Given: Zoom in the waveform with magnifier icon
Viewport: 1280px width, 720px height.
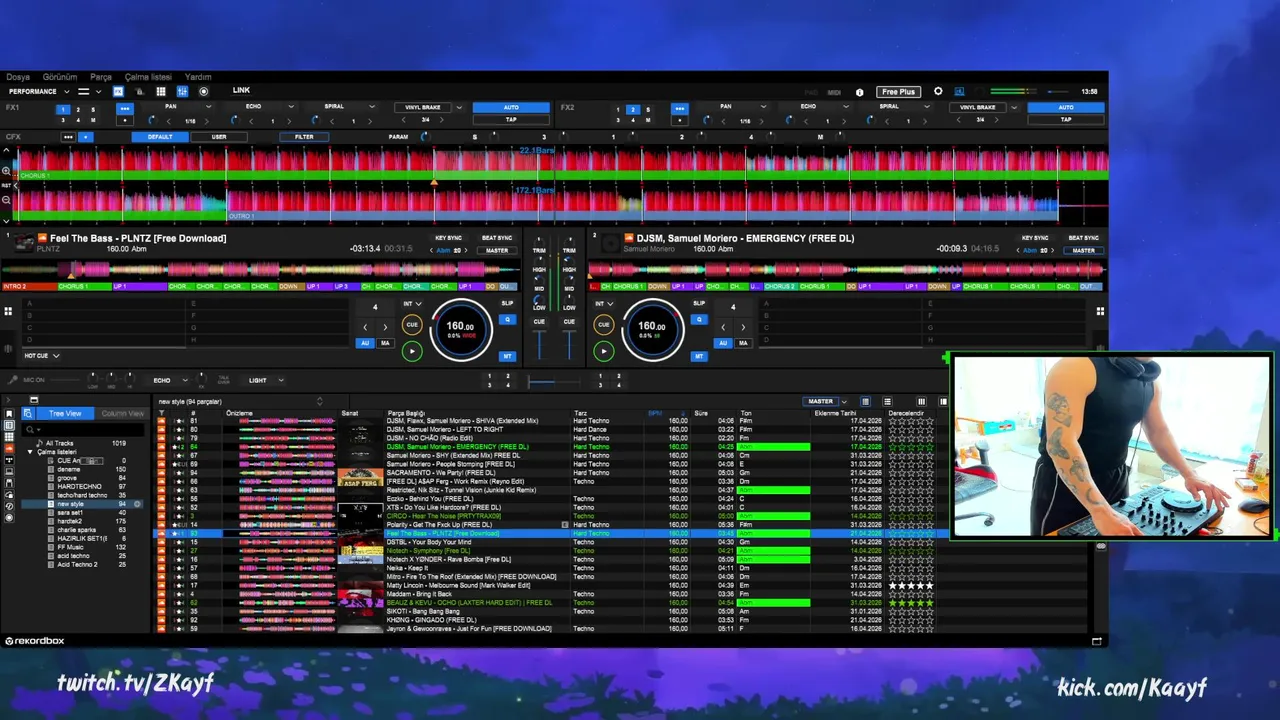Looking at the screenshot, I should 6,171.
